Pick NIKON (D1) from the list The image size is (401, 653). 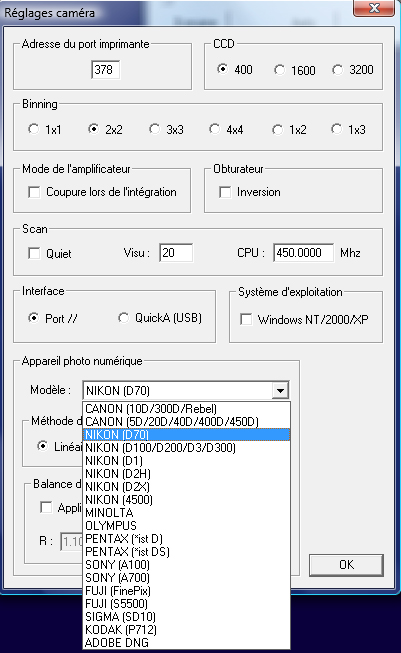click(187, 461)
